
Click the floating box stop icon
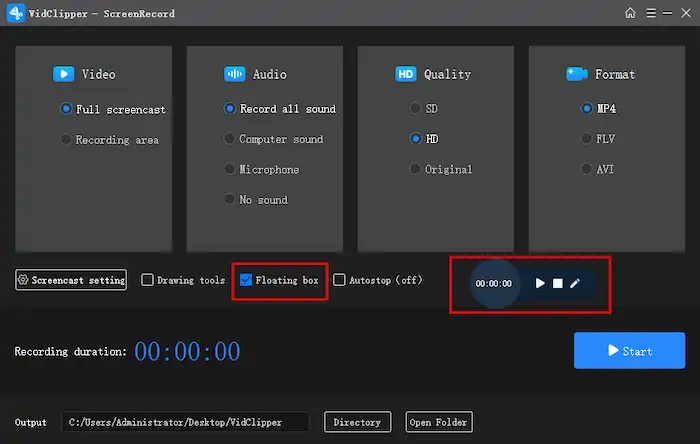tap(558, 283)
